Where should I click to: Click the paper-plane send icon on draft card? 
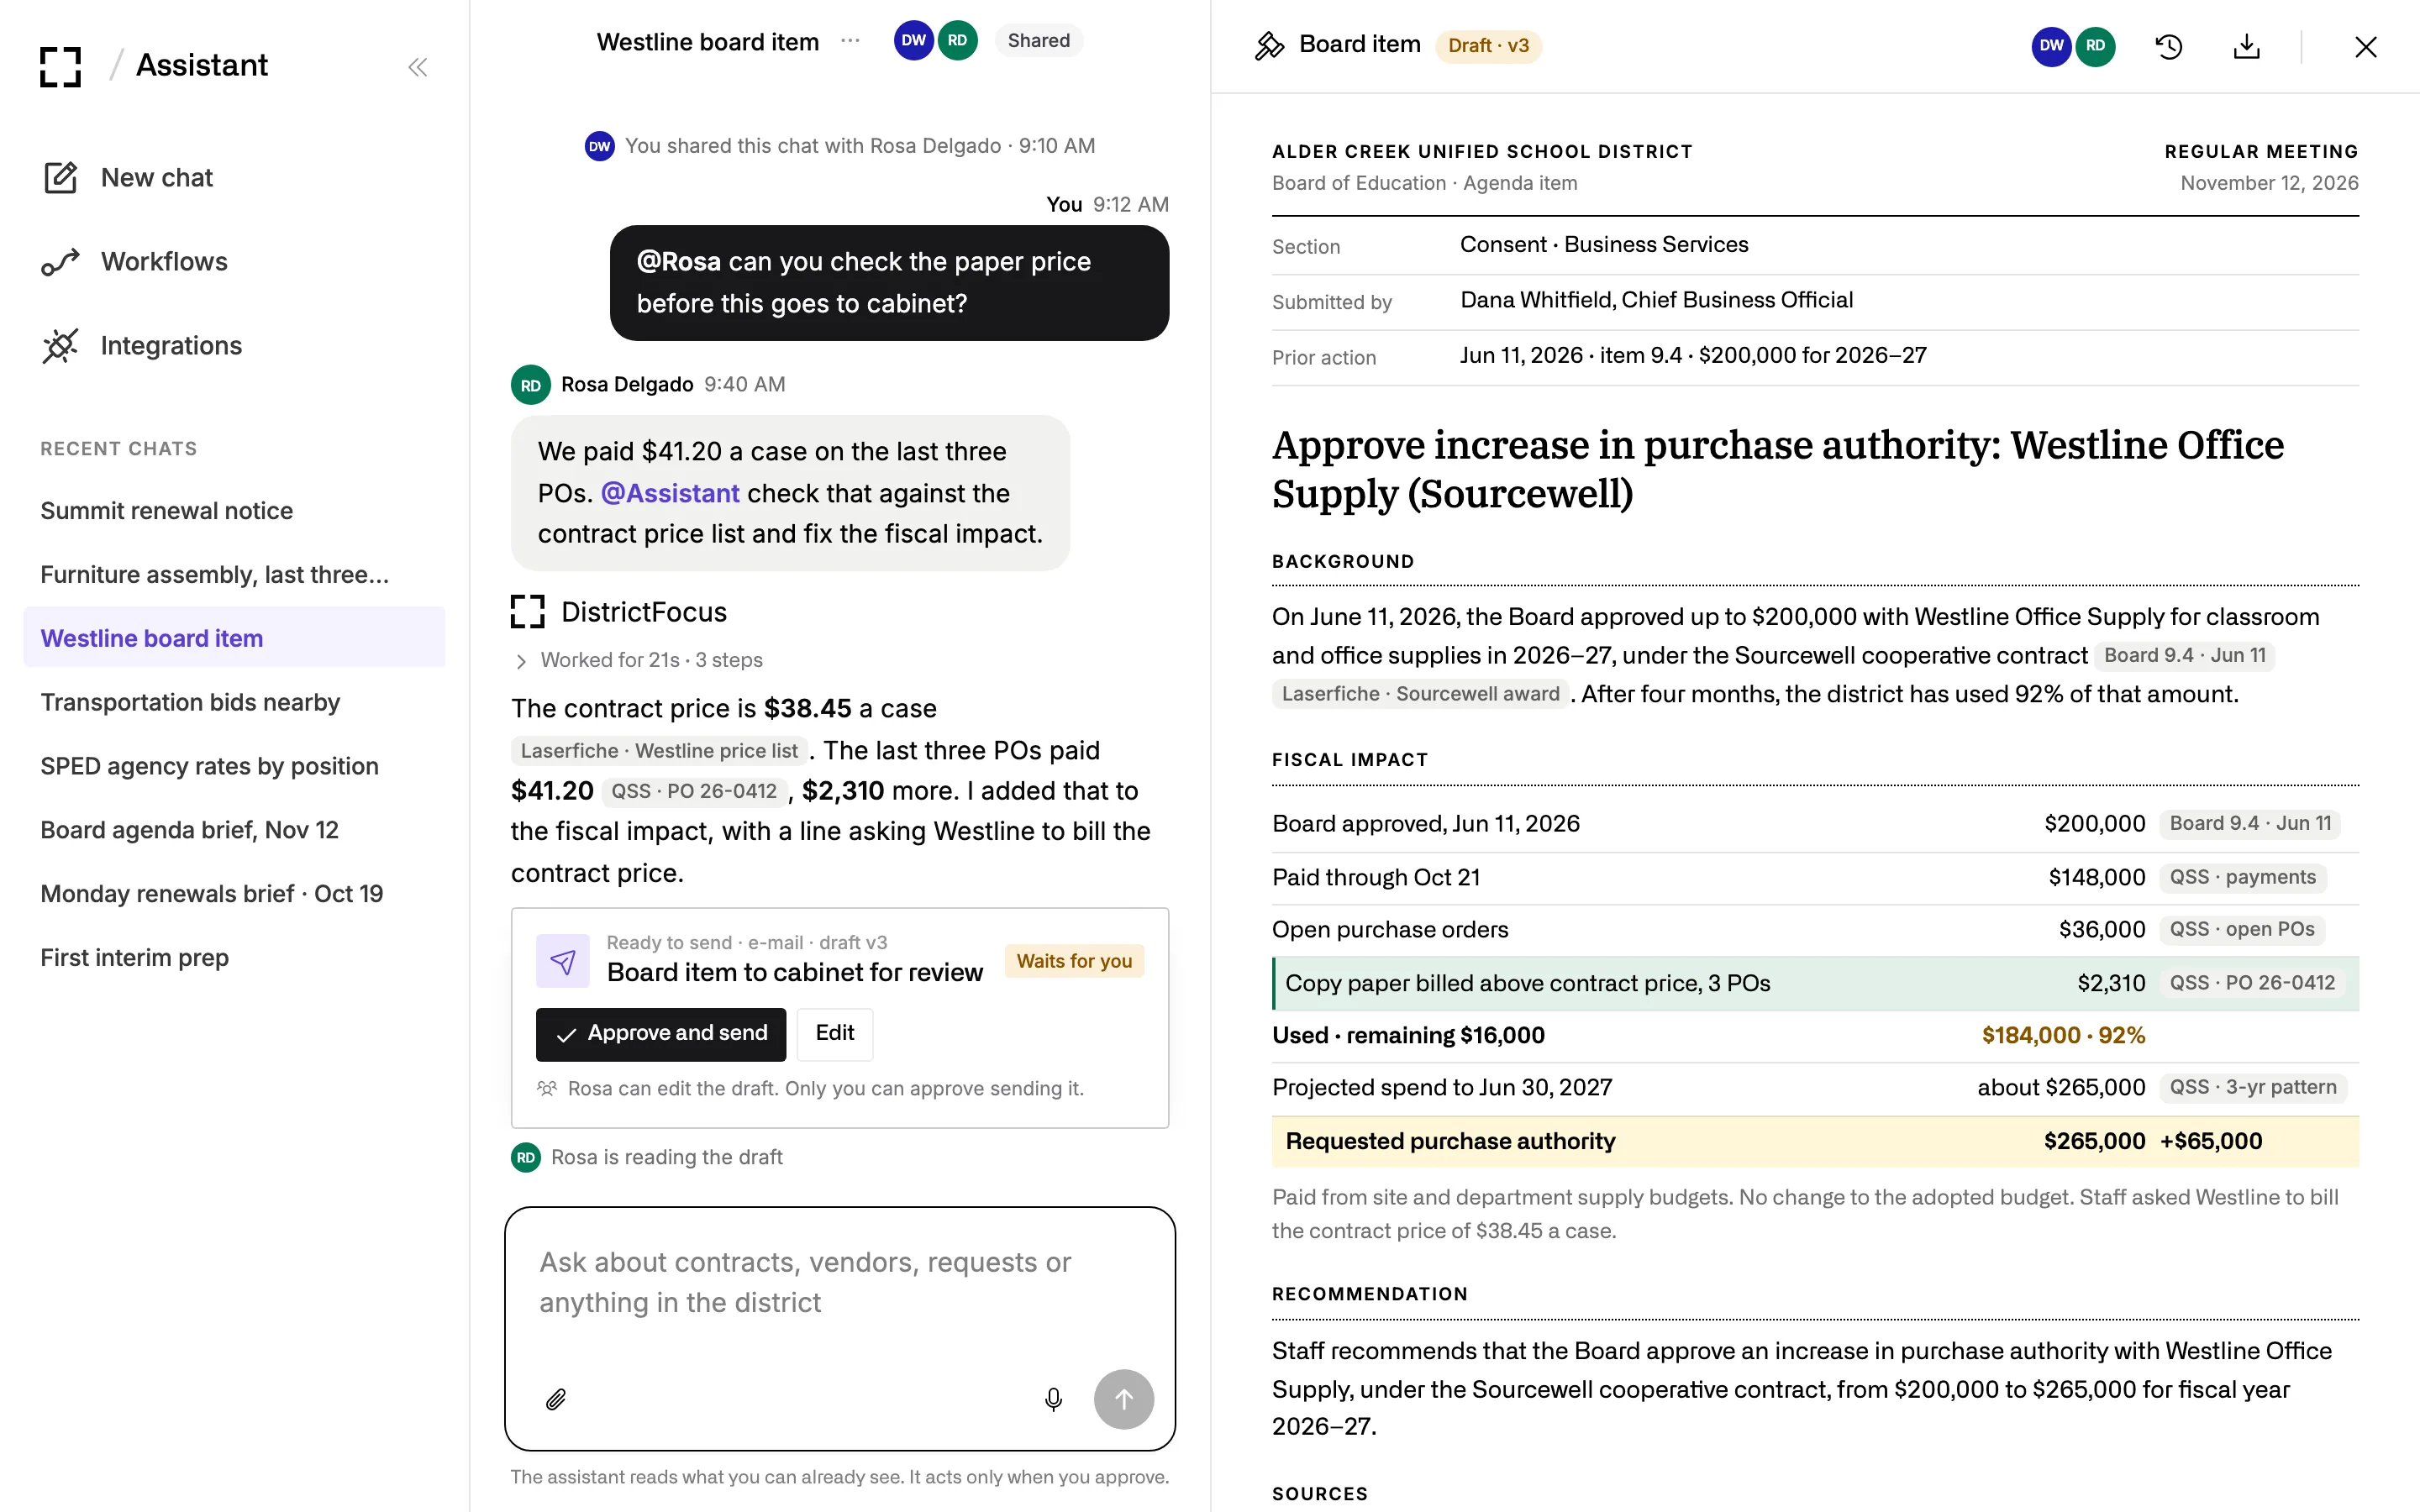click(563, 961)
